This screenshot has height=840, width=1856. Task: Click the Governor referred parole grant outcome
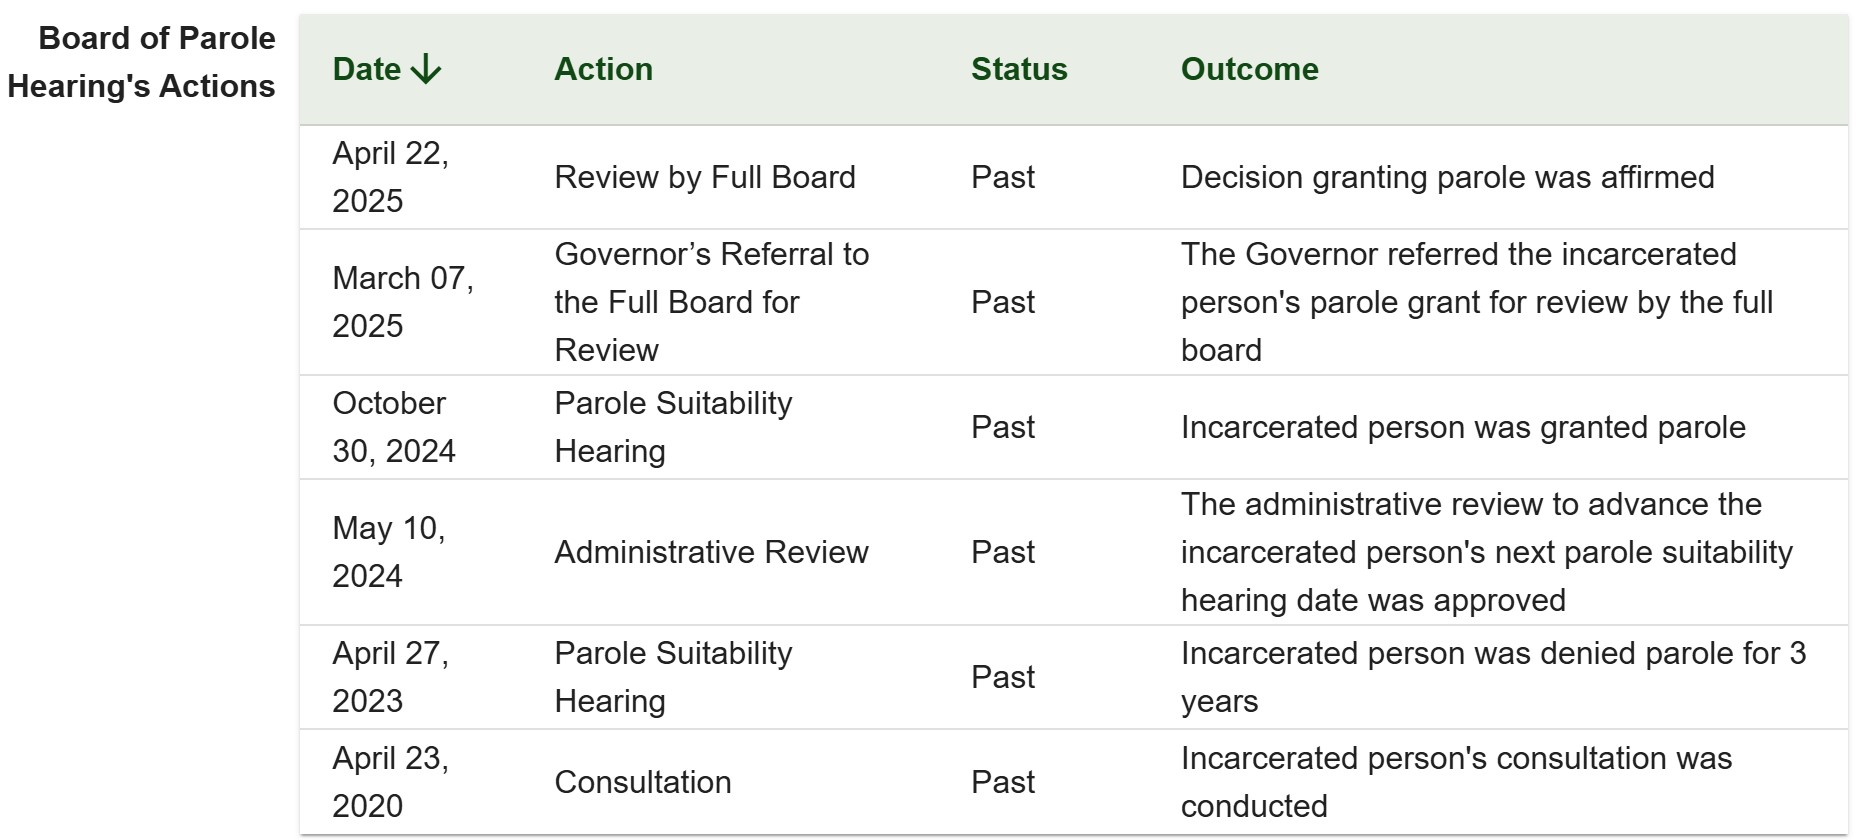click(x=1476, y=302)
